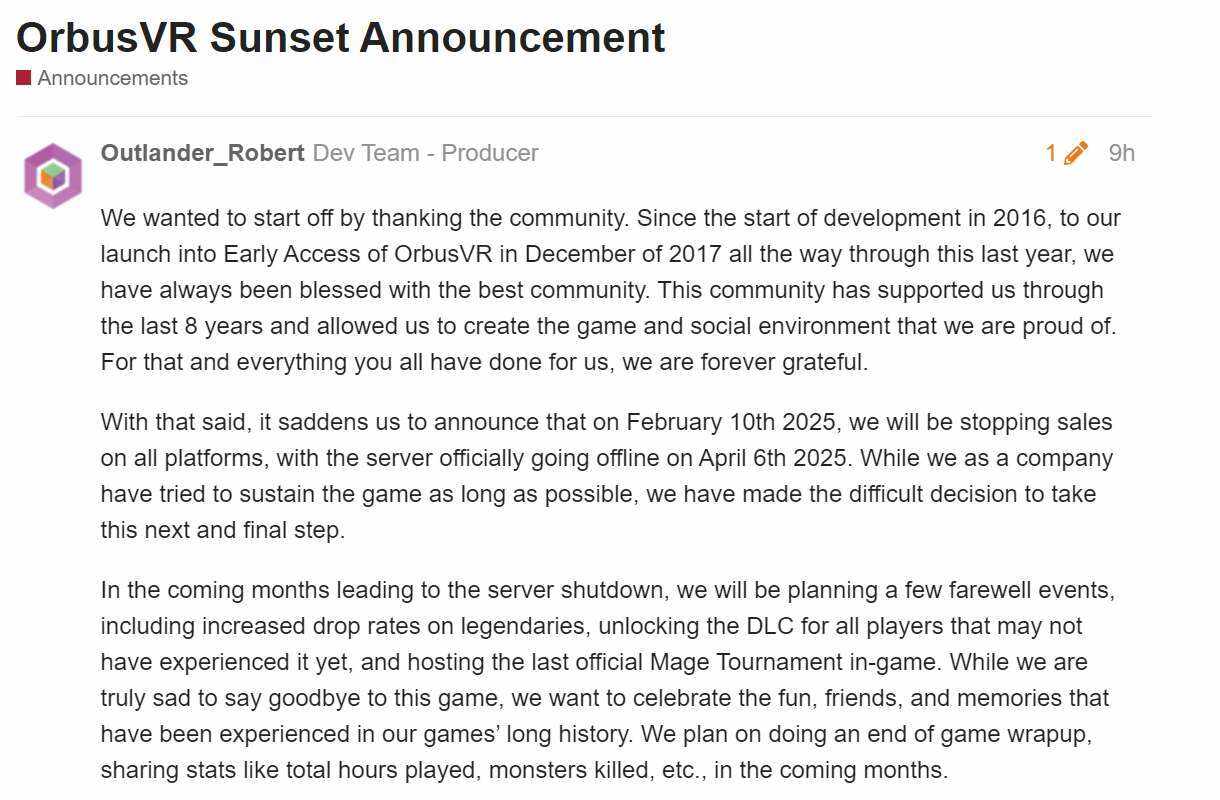Click the Dev Team - Producer user title
This screenshot has width=1220, height=800.
[425, 153]
